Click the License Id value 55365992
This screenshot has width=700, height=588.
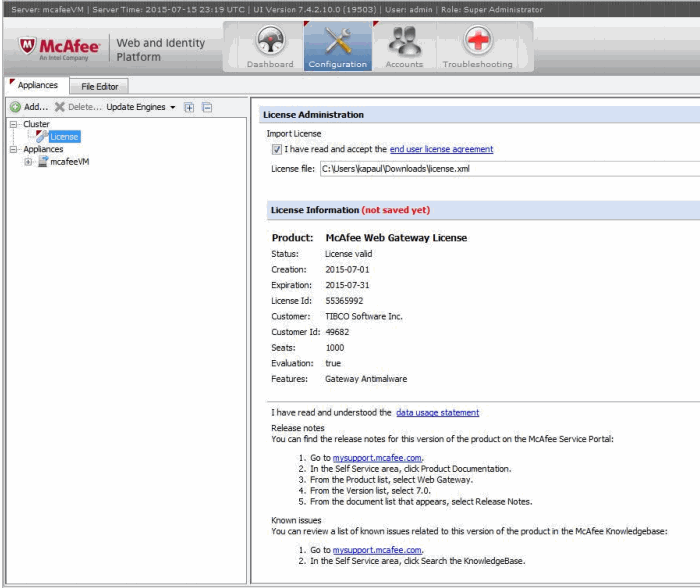[344, 301]
